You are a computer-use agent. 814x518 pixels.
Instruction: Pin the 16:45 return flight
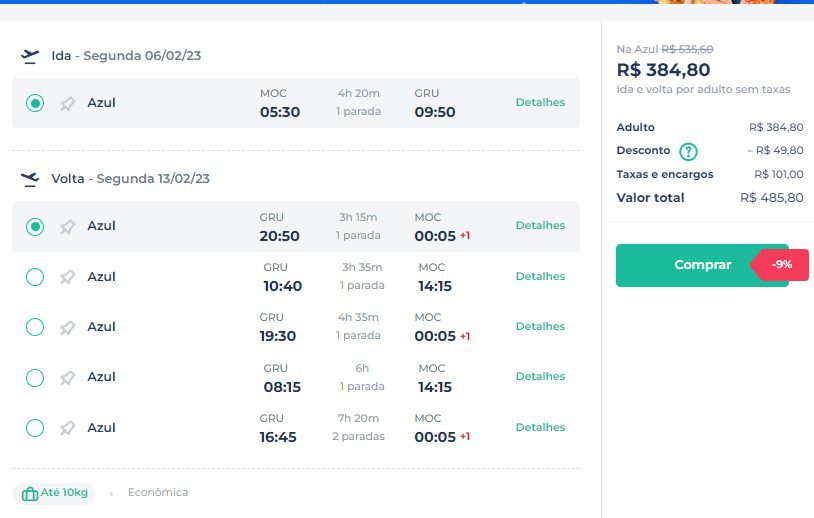(x=67, y=428)
